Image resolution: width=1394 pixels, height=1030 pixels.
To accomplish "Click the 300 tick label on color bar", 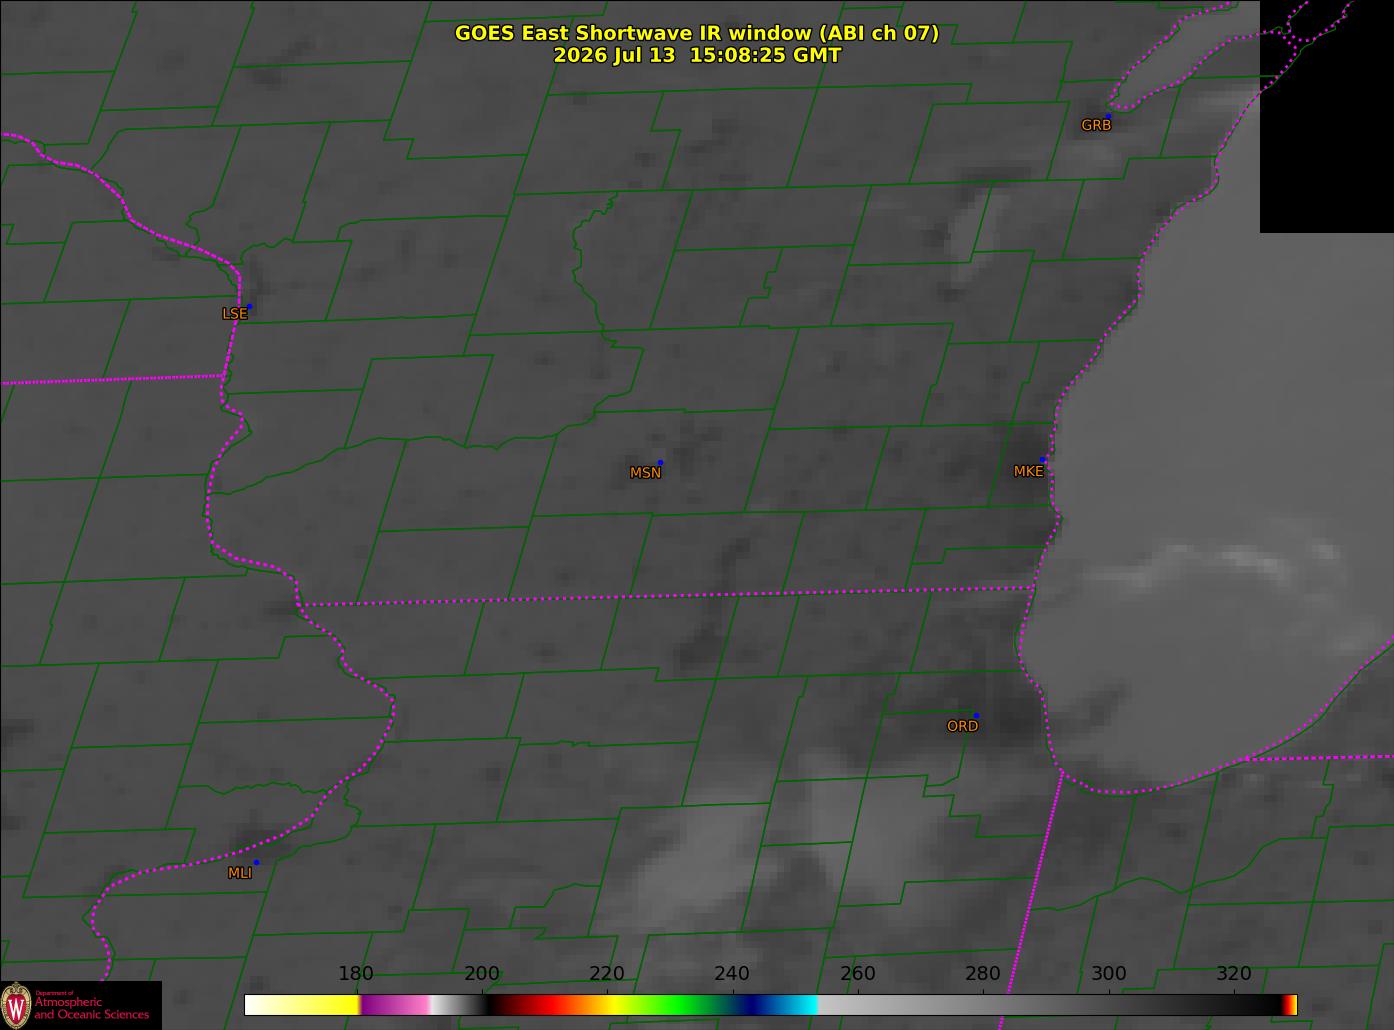I will click(x=1108, y=974).
